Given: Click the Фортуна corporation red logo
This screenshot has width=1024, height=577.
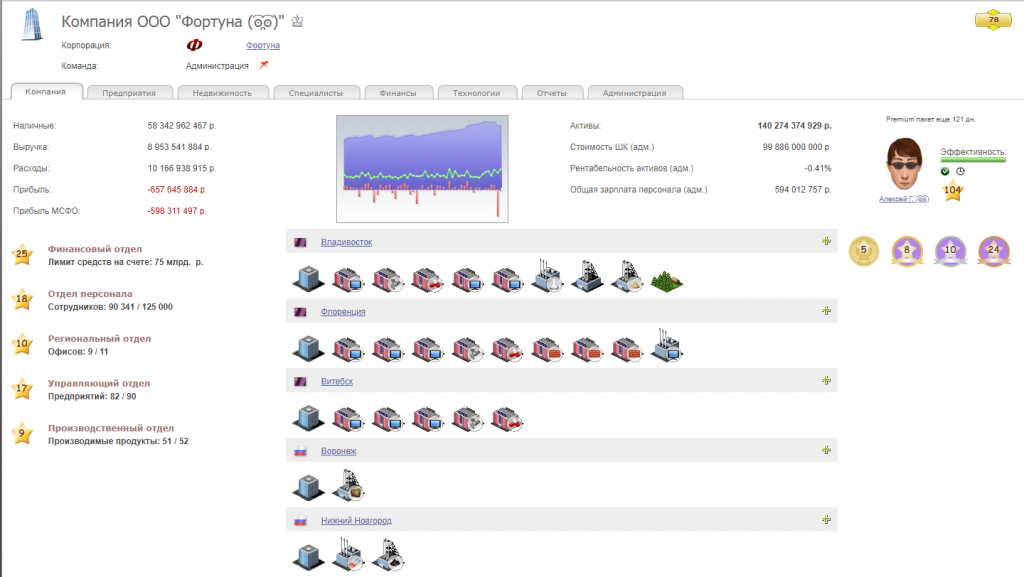Looking at the screenshot, I should 193,45.
